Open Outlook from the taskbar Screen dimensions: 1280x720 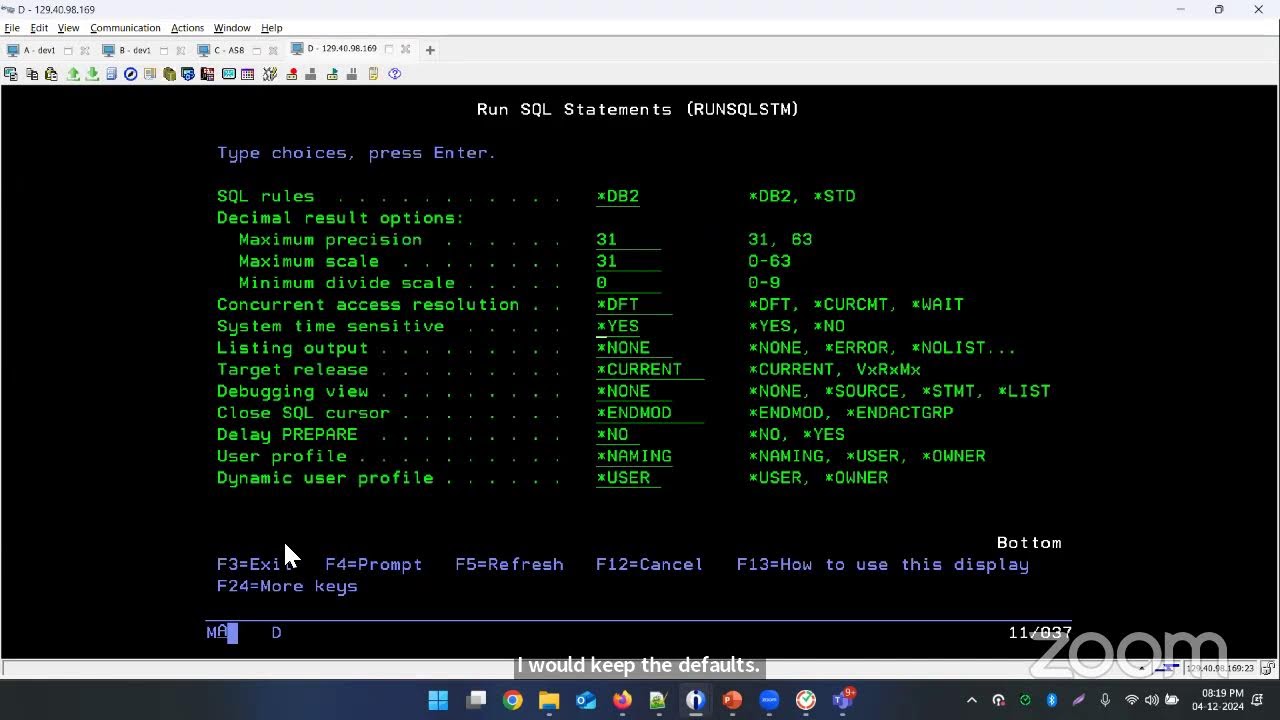coord(586,700)
